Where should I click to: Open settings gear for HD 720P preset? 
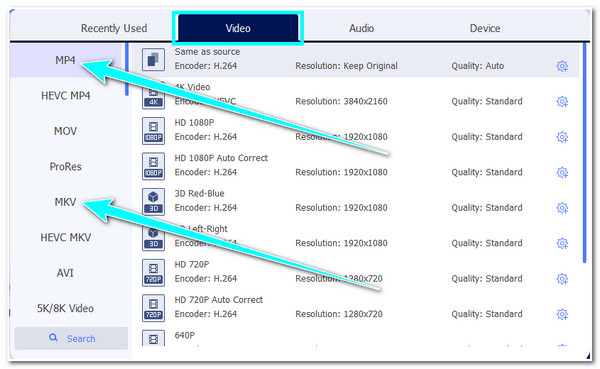[x=562, y=279]
